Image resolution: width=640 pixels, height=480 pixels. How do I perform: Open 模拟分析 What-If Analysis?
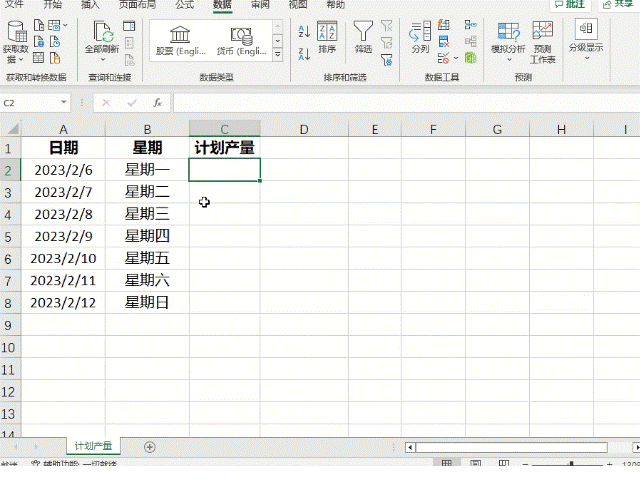coord(508,42)
